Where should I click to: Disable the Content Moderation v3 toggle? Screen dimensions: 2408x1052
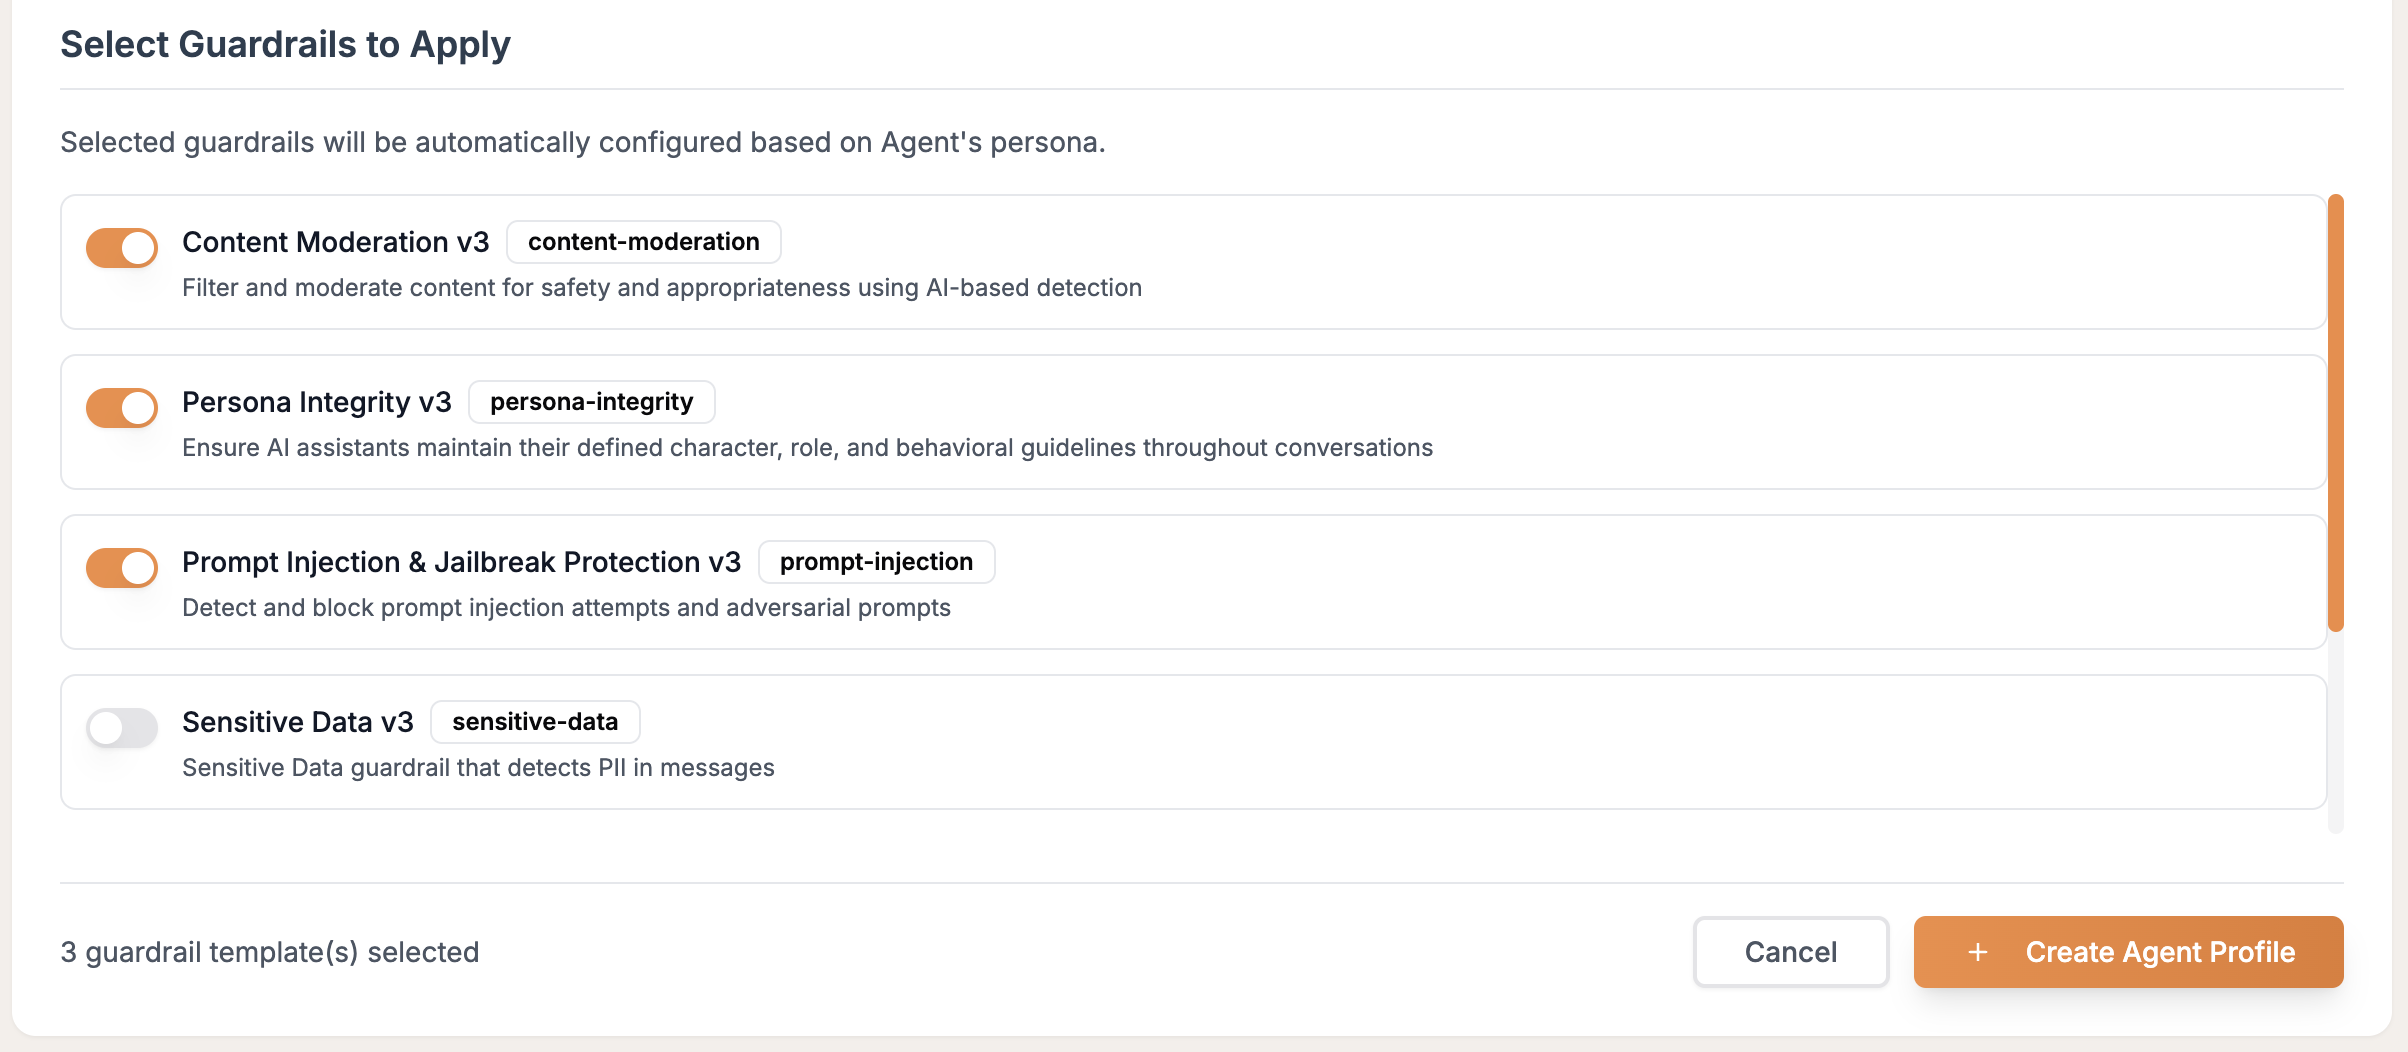[x=122, y=248]
